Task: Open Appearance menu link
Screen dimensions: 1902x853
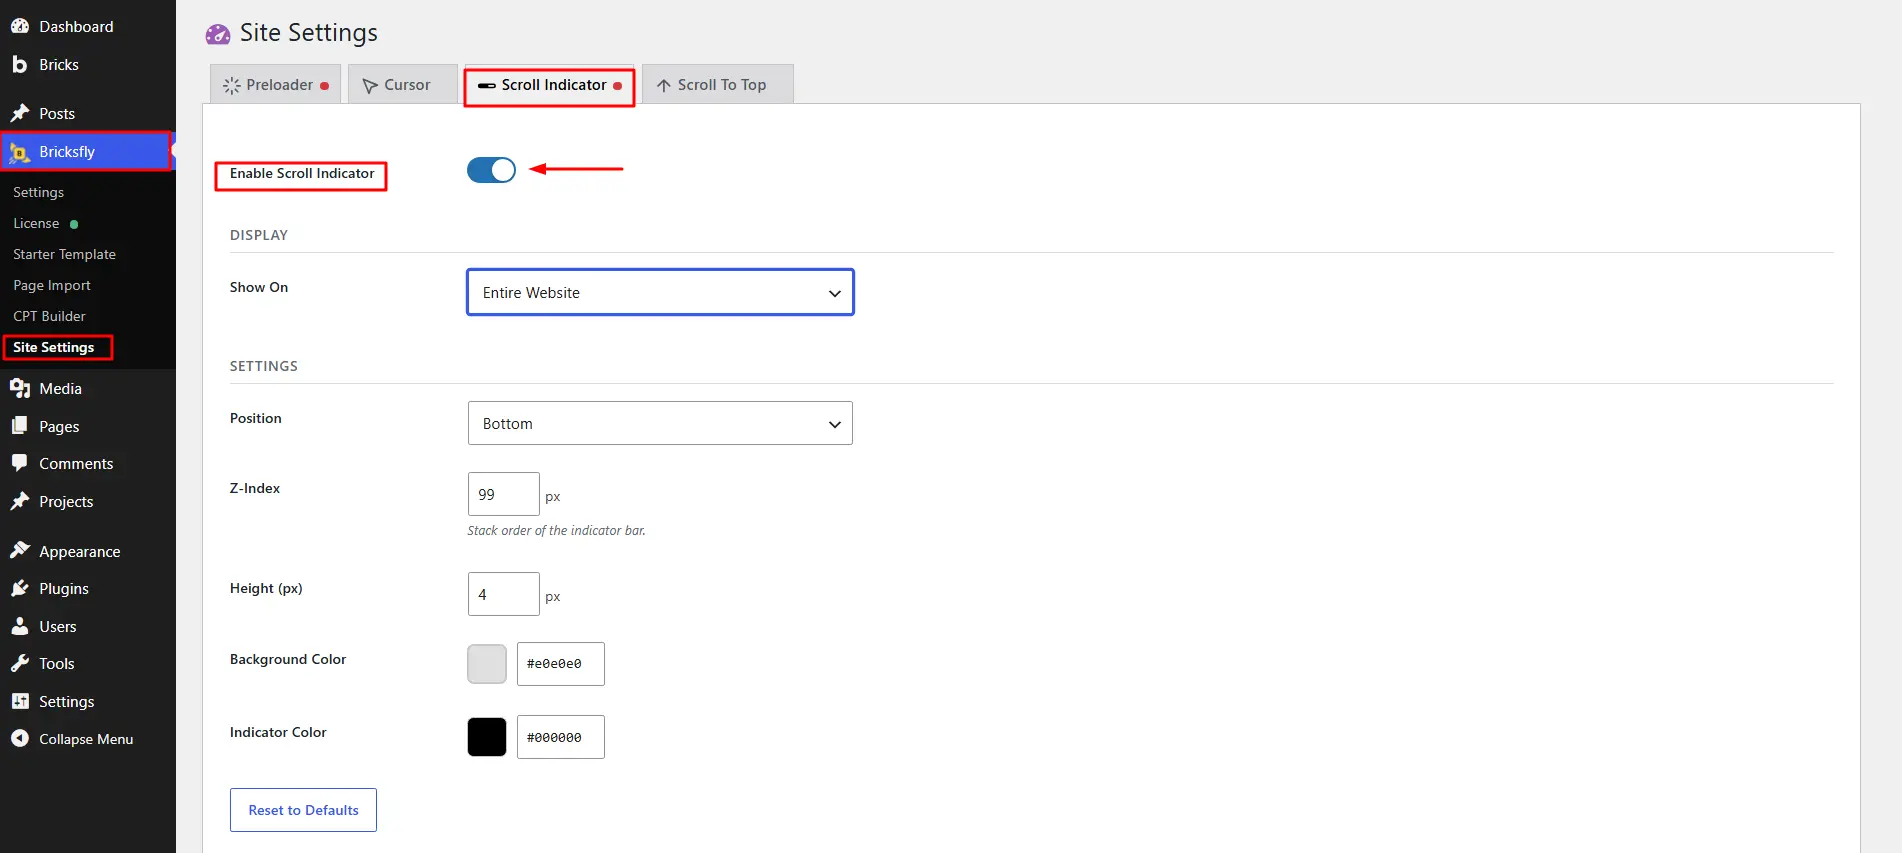Action: point(80,551)
